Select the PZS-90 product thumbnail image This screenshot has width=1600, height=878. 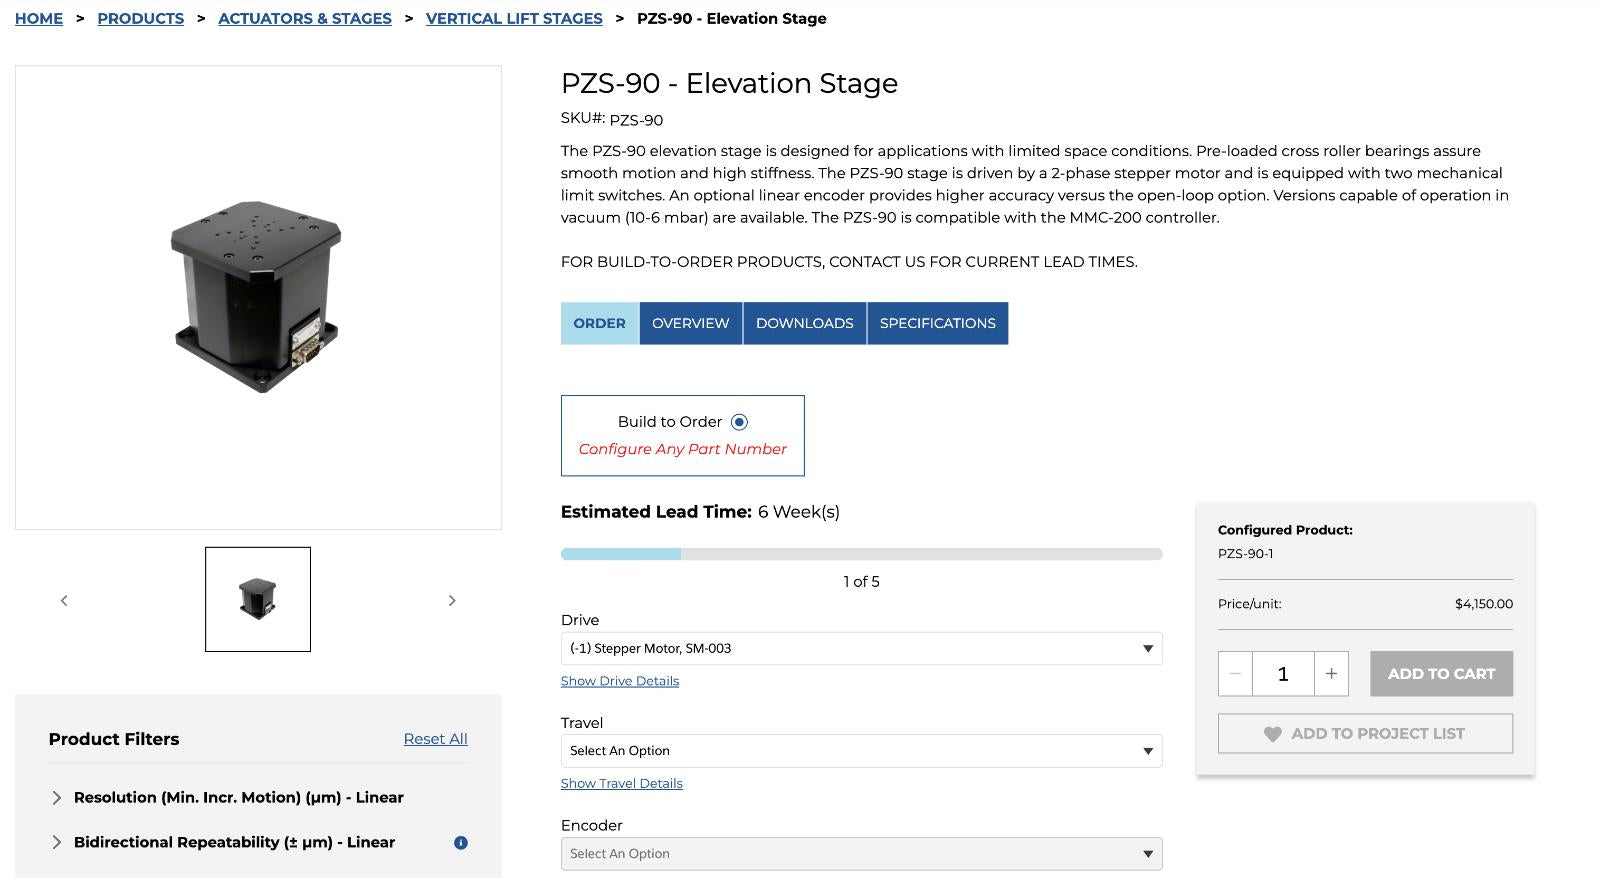(258, 599)
